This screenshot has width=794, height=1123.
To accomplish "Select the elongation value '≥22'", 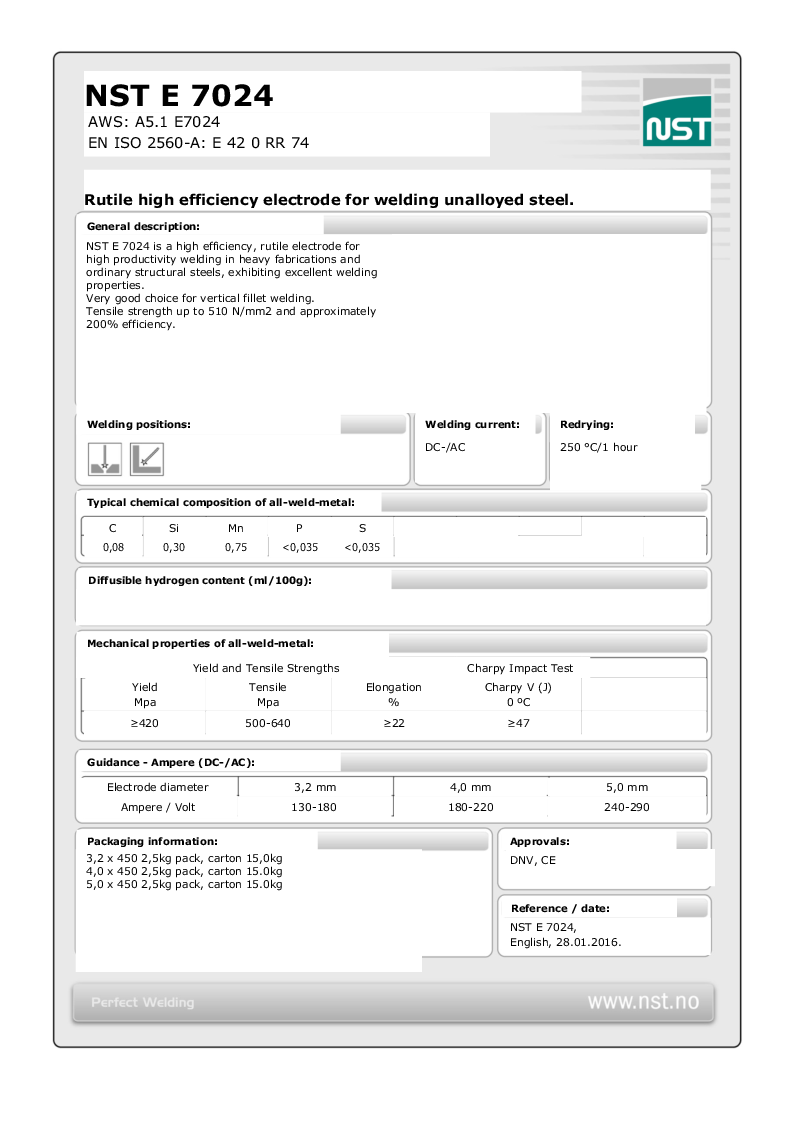I will coord(394,723).
